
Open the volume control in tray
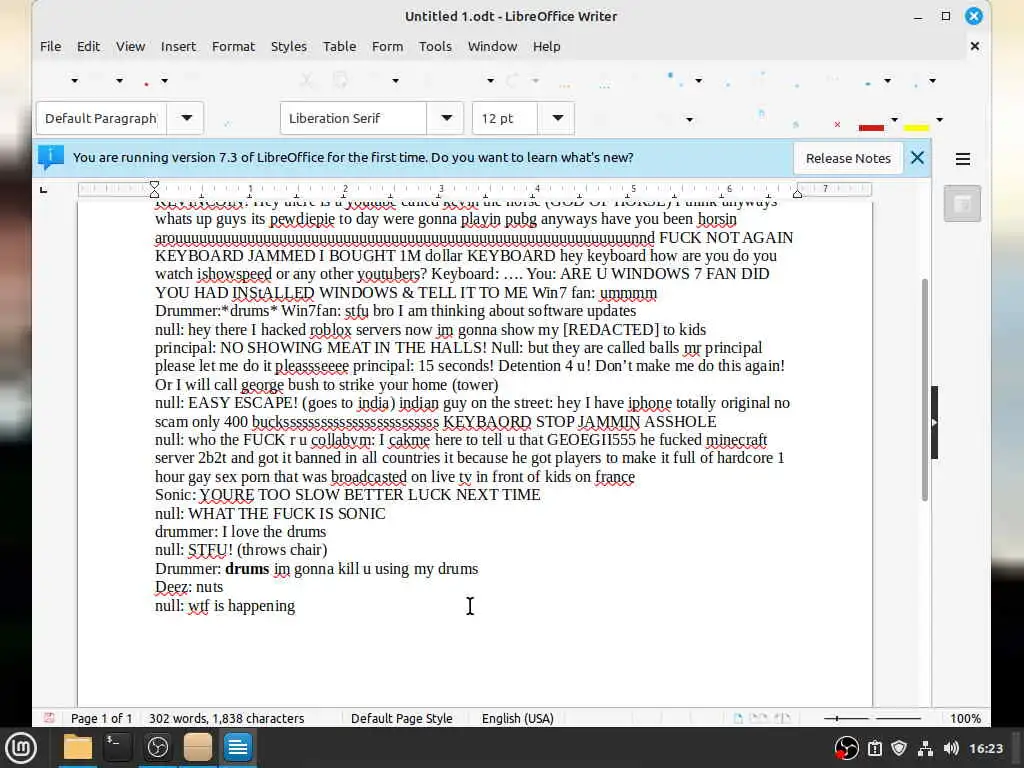pyautogui.click(x=951, y=748)
